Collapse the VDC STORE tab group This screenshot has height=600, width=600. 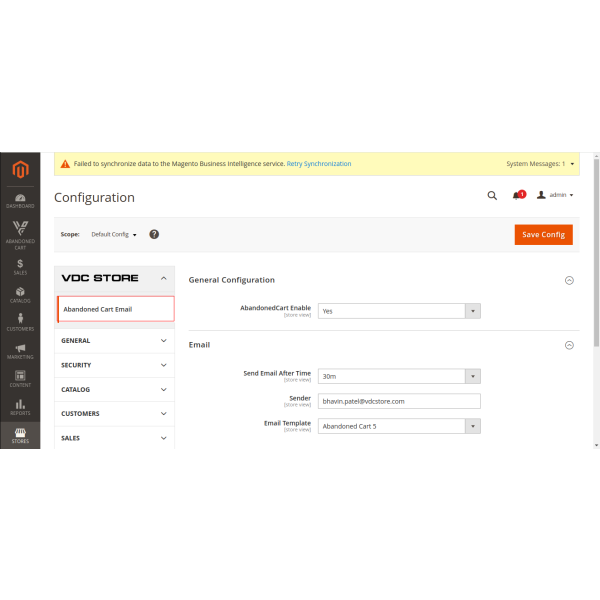tap(114, 279)
